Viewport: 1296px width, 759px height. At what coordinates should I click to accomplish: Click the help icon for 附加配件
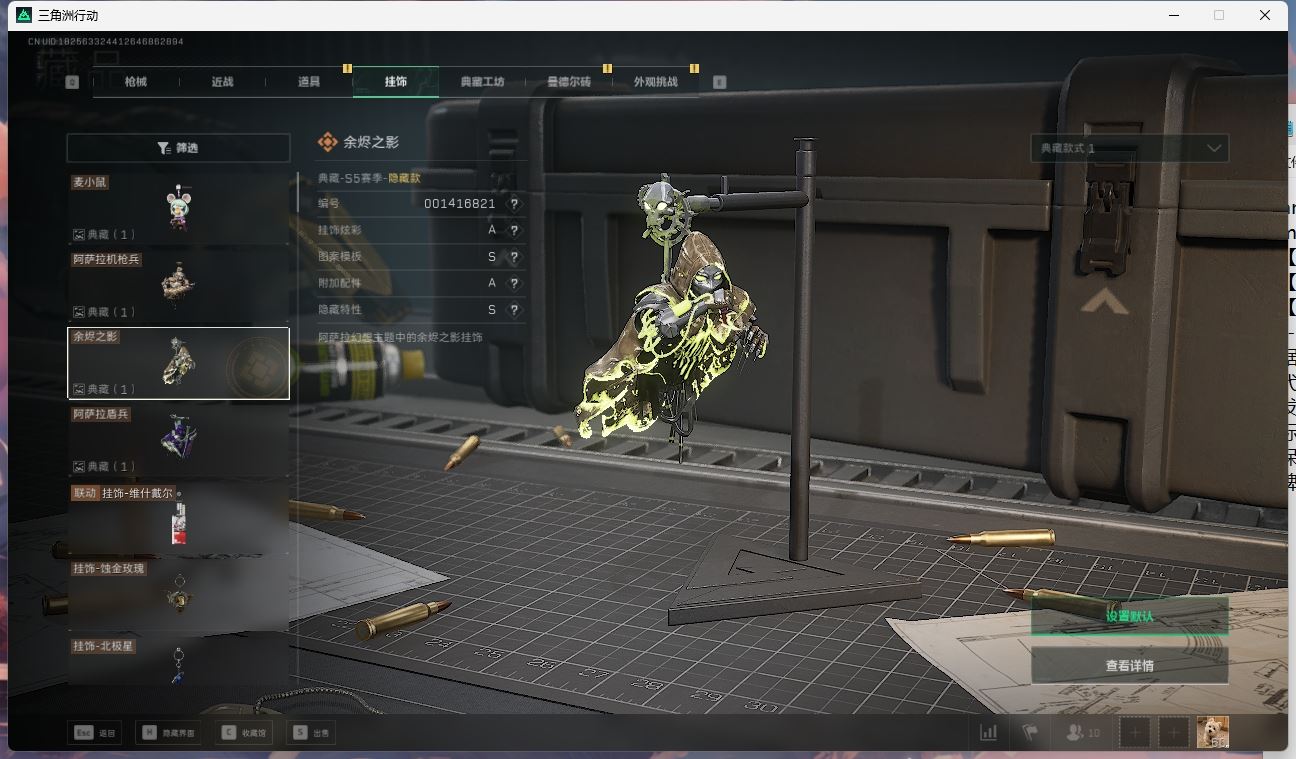click(x=514, y=284)
